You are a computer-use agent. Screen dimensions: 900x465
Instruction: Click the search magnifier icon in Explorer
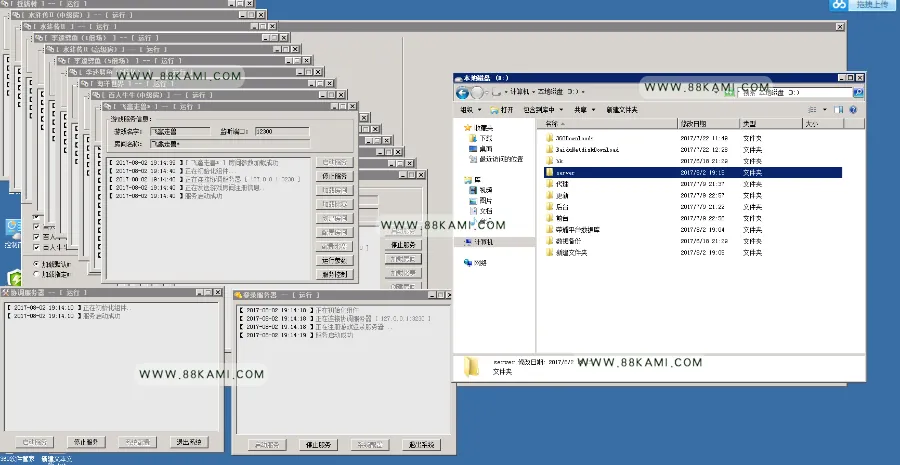(858, 92)
